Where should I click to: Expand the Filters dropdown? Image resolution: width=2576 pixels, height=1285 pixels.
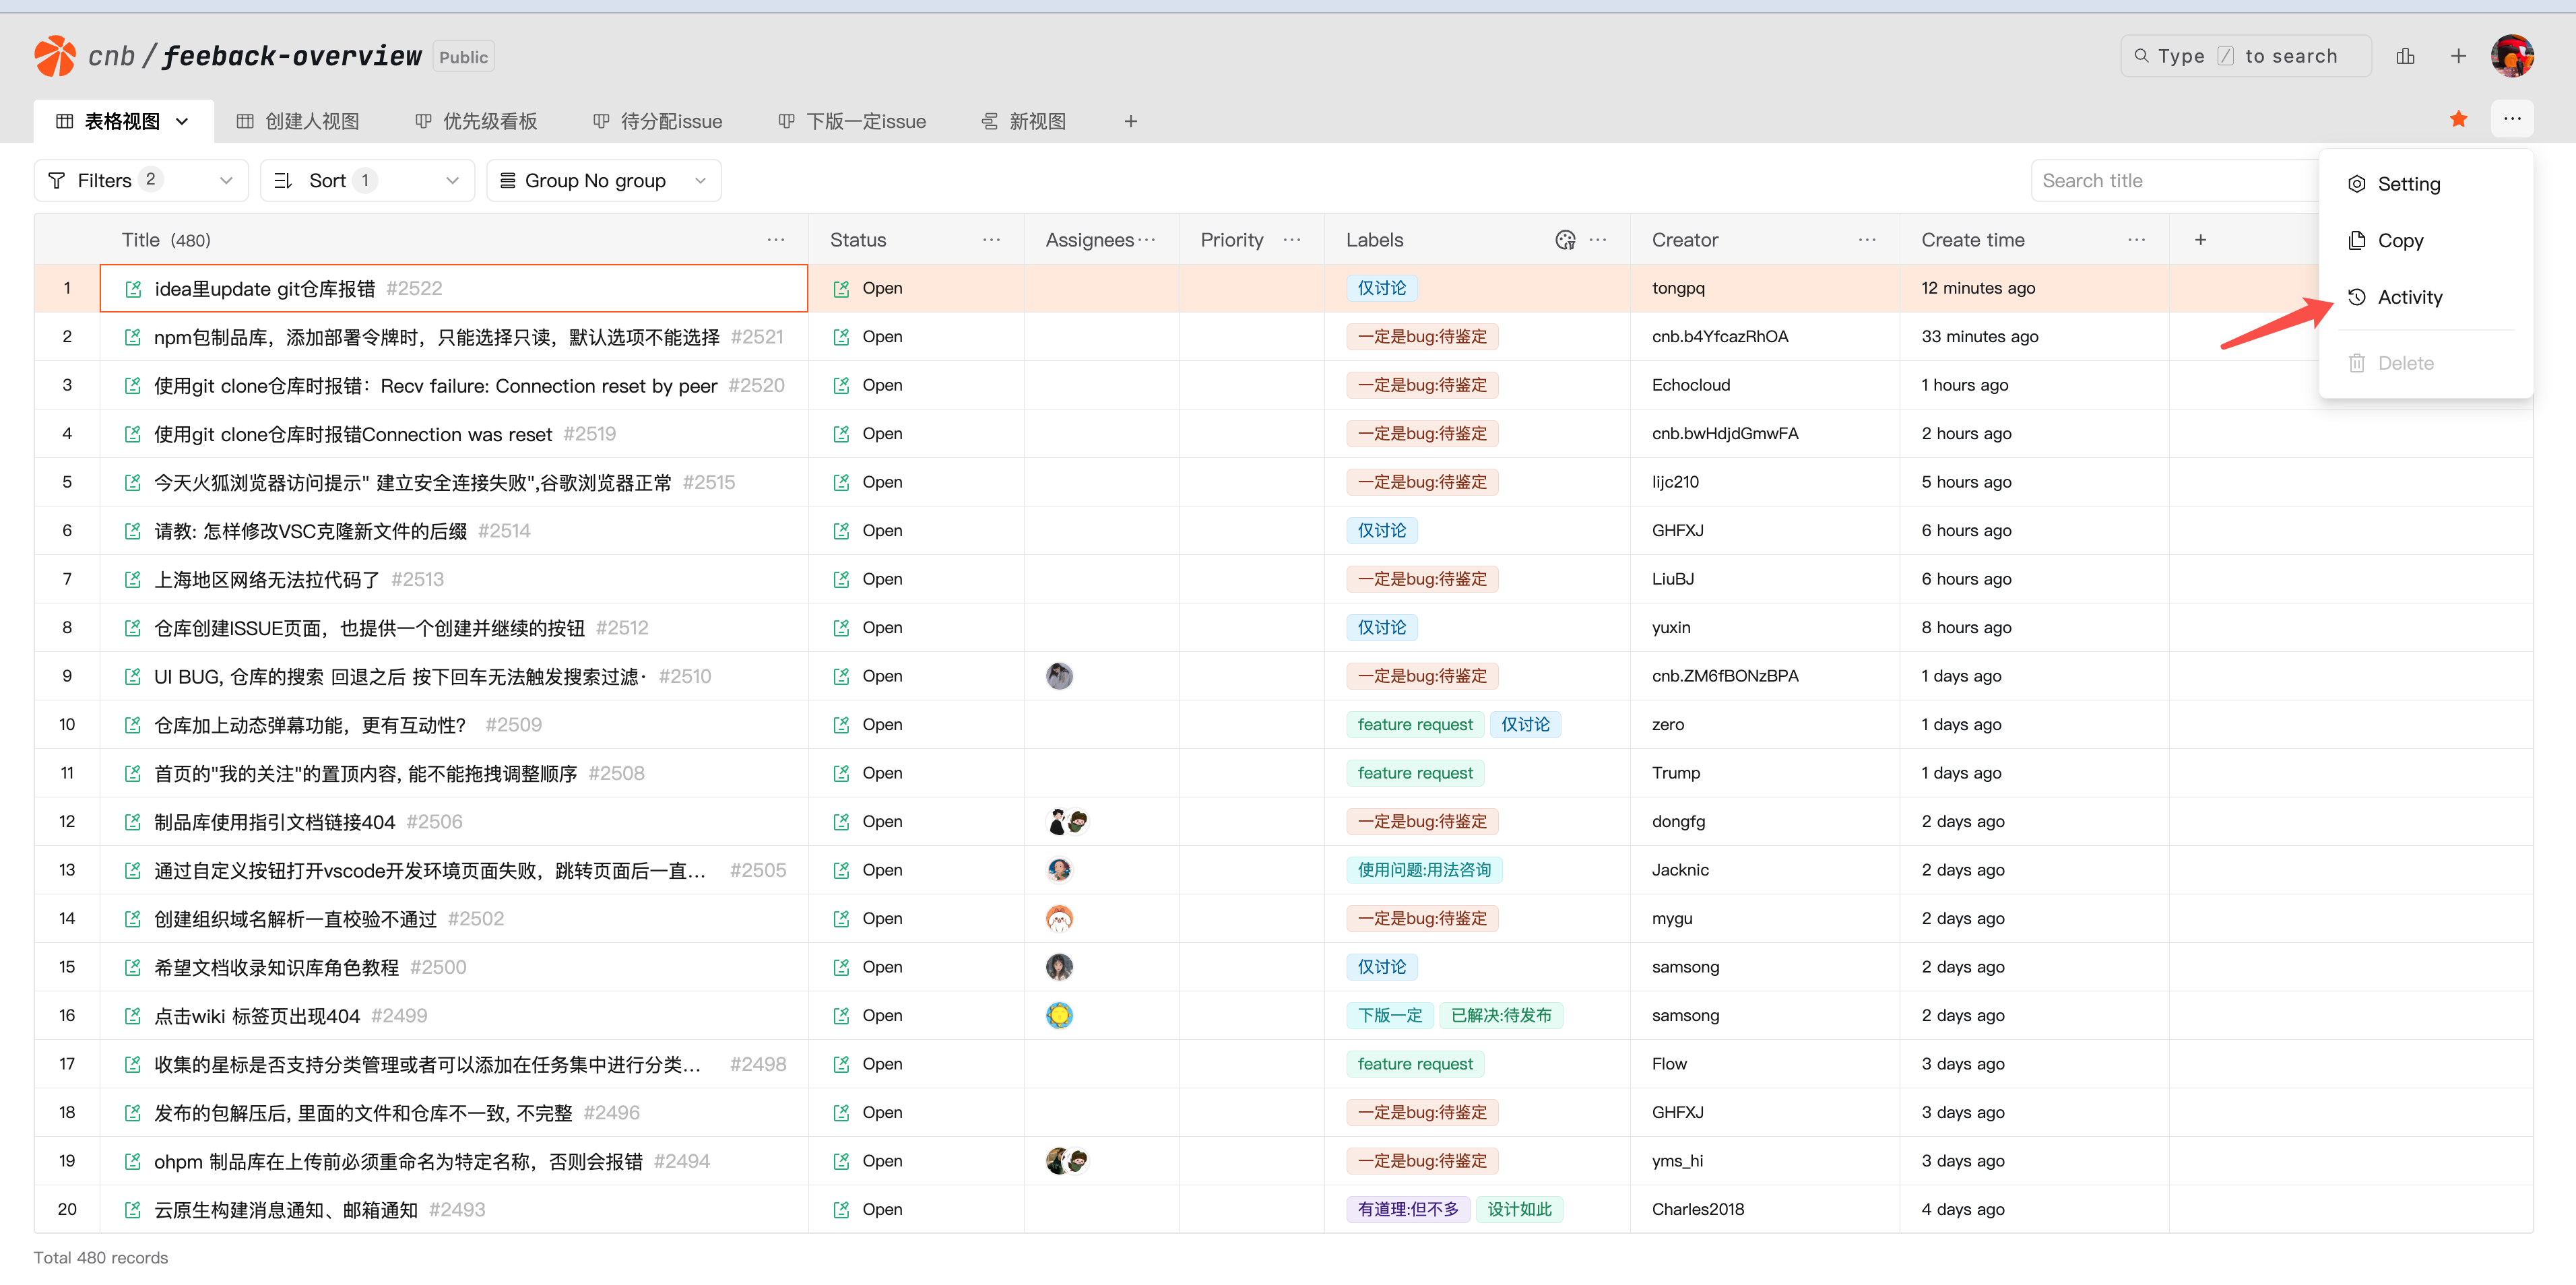click(x=141, y=181)
